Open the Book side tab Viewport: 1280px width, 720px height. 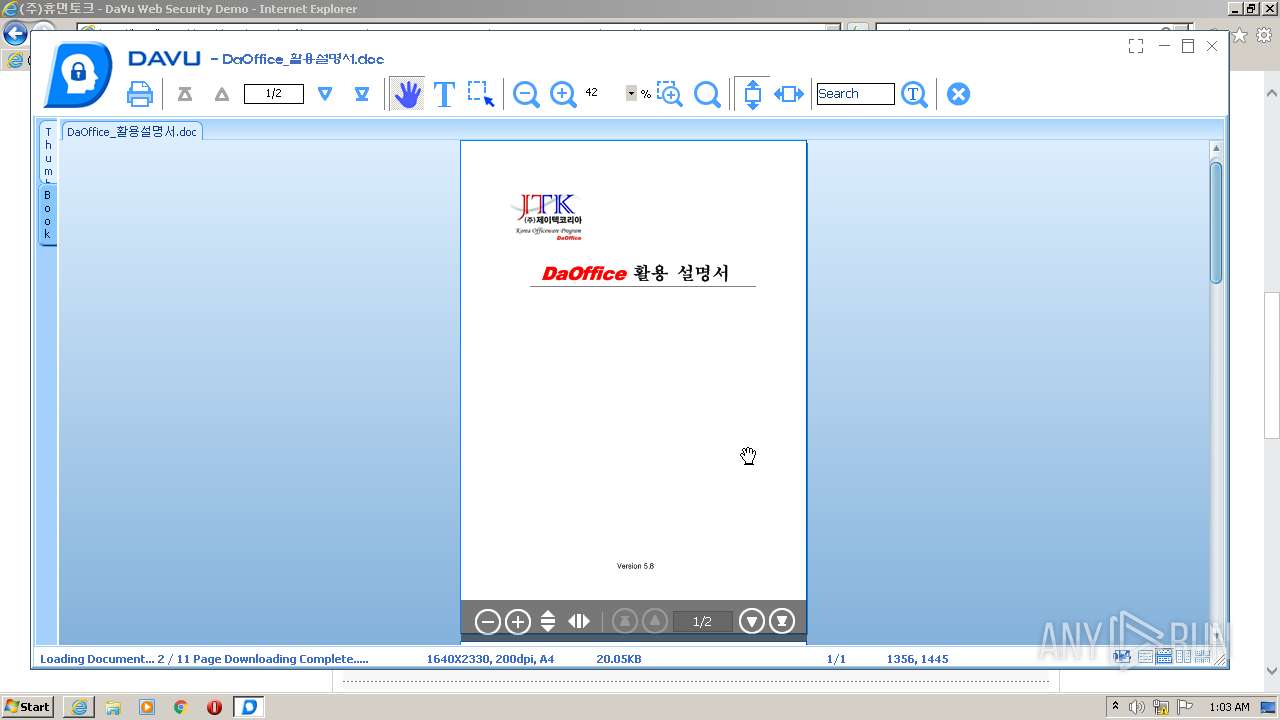pyautogui.click(x=47, y=214)
